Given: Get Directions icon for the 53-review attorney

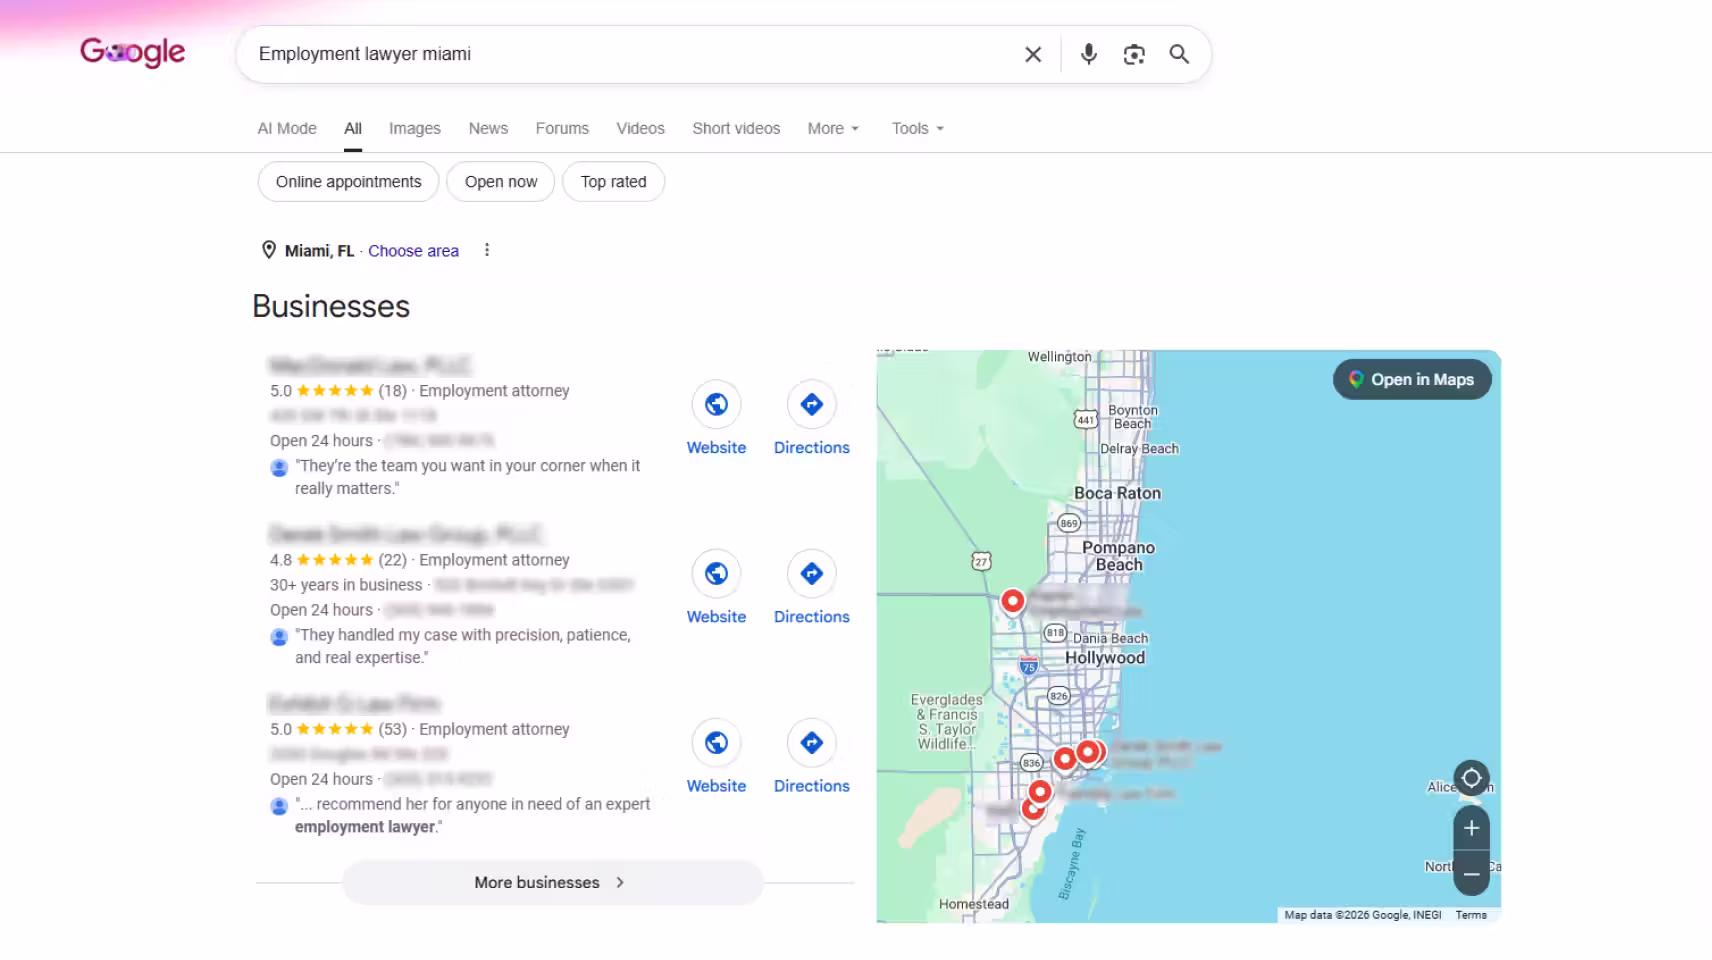Looking at the screenshot, I should (x=812, y=743).
